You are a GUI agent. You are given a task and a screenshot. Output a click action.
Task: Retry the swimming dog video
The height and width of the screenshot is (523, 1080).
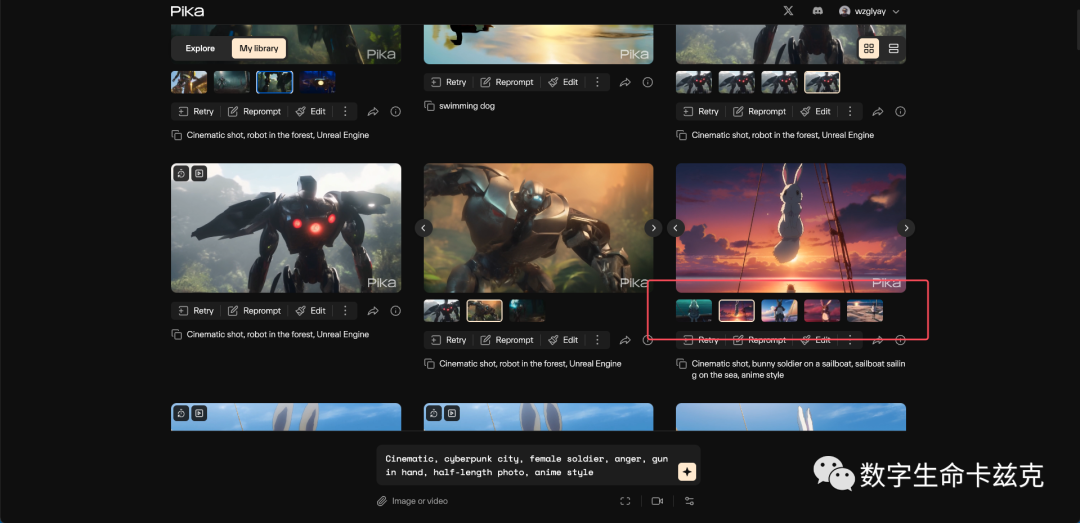(448, 82)
